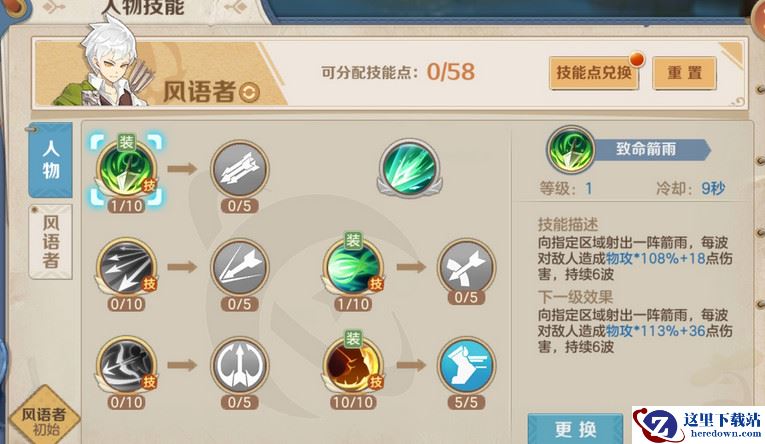Select the triple-arrow passive skill at 0/5

240,170
